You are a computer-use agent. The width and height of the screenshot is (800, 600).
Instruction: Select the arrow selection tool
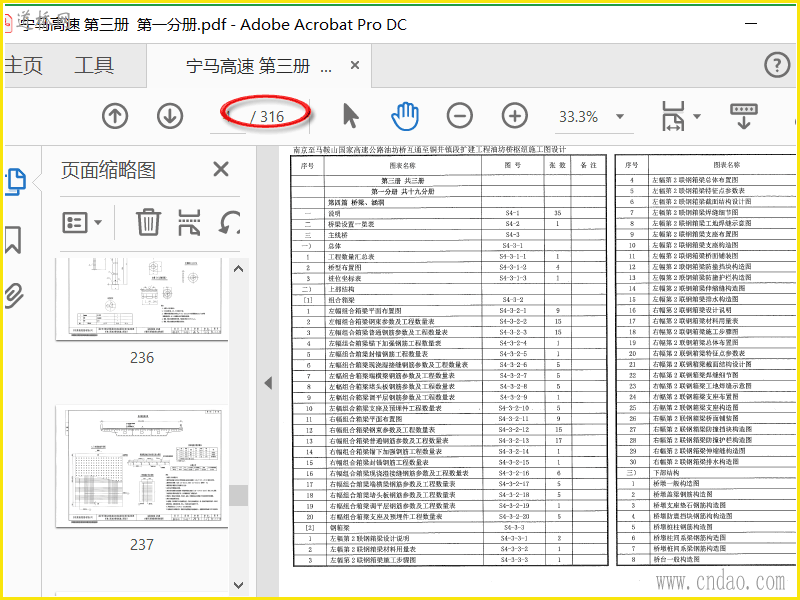351,116
